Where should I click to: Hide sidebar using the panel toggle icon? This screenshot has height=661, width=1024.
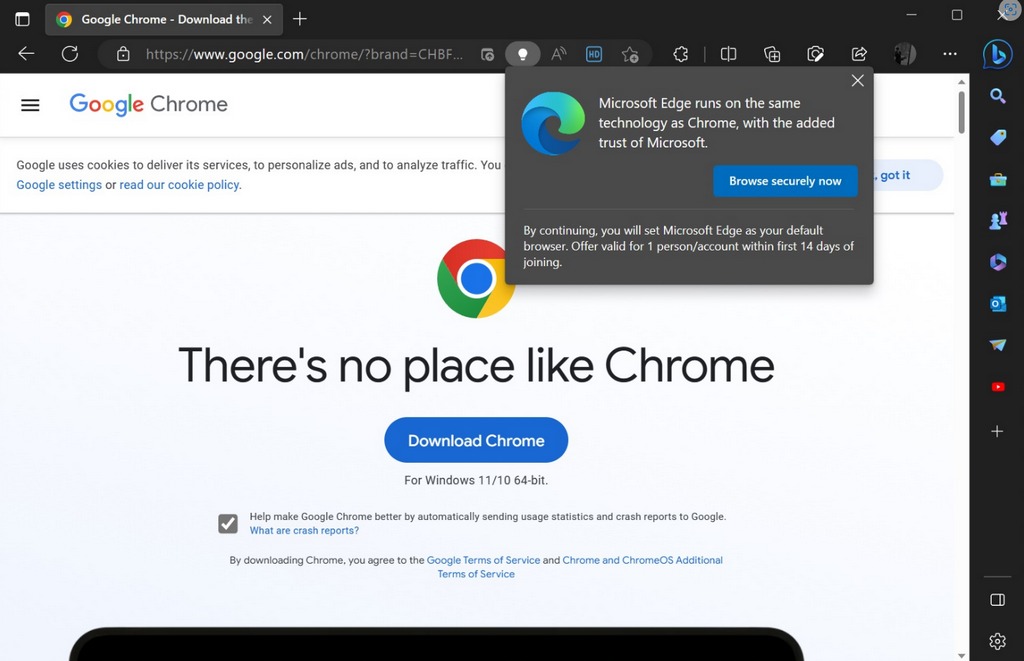coord(997,600)
